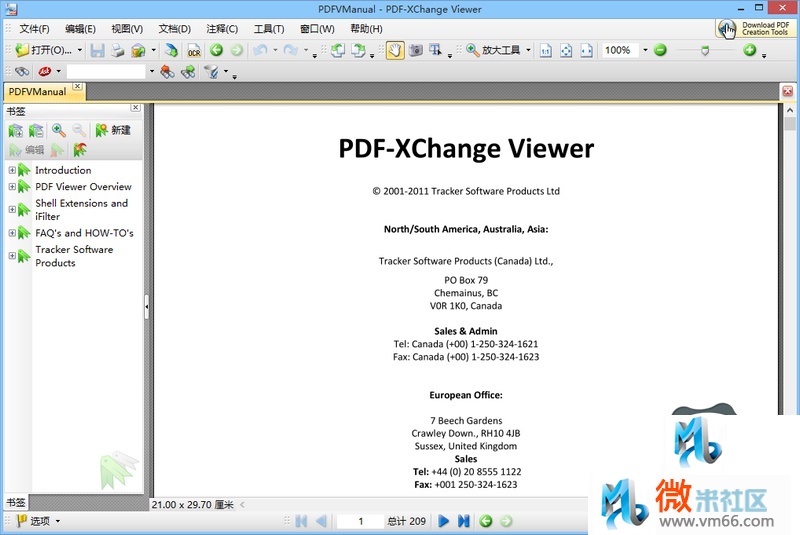800x535 pixels.
Task: Click the Undo arrow icon
Action: click(261, 50)
